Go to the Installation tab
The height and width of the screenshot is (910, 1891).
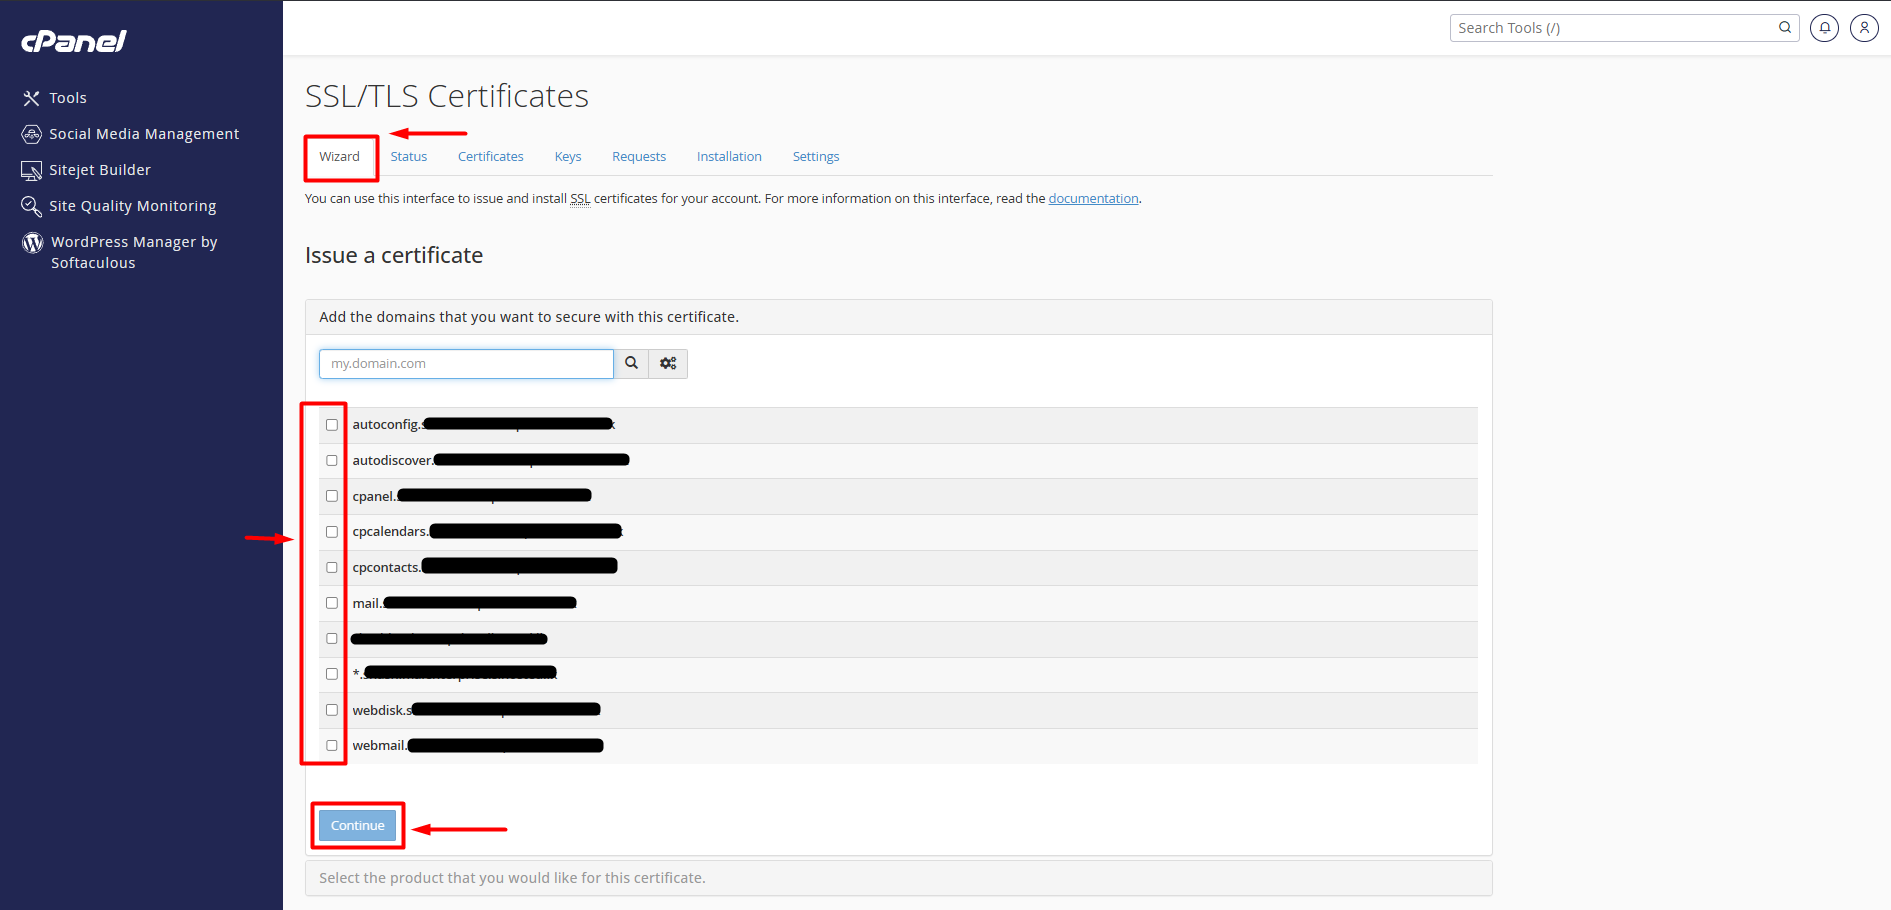729,157
